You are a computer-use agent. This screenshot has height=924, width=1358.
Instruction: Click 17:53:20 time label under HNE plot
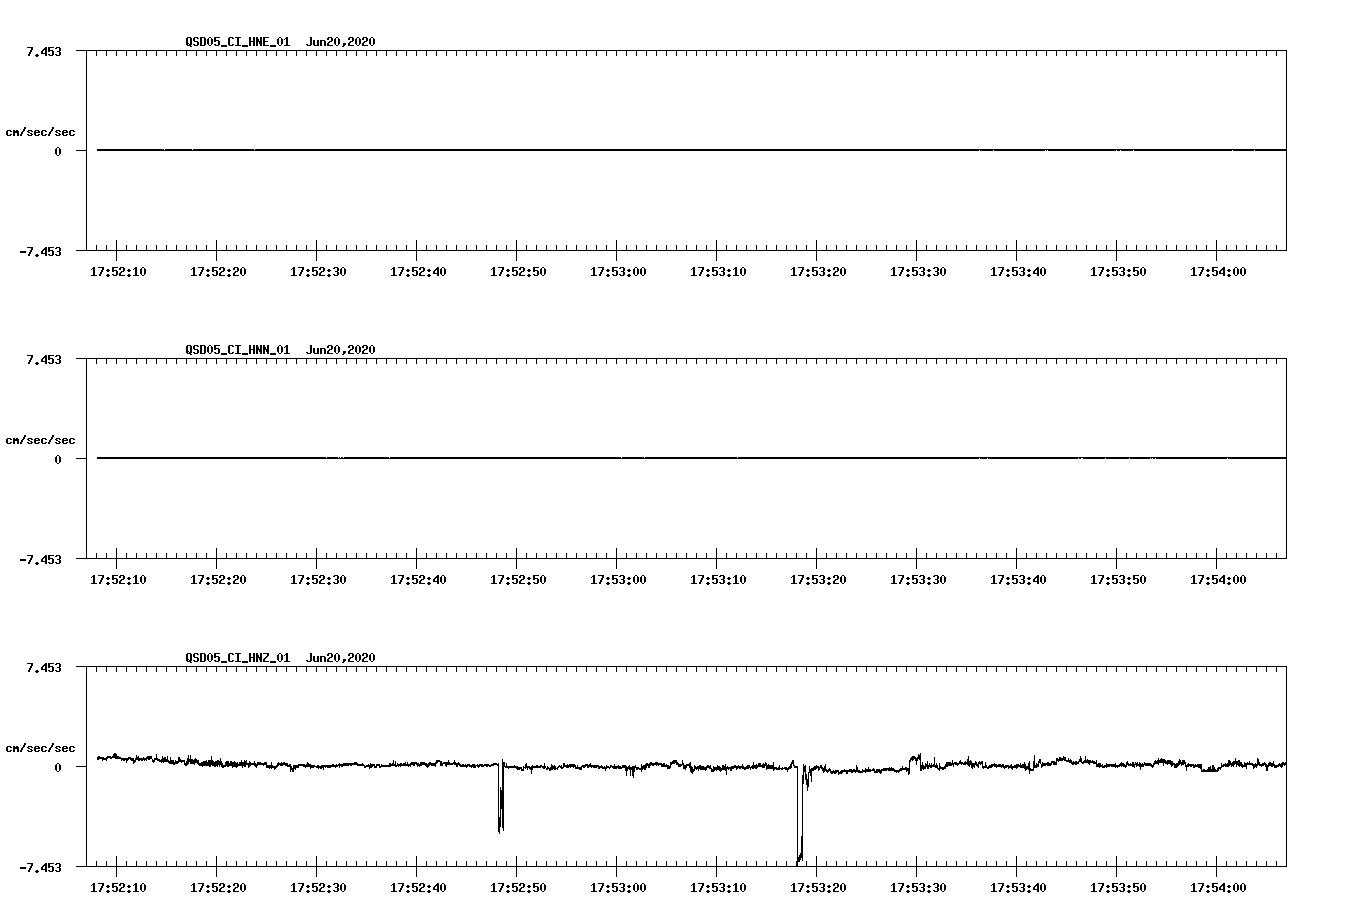tap(818, 271)
